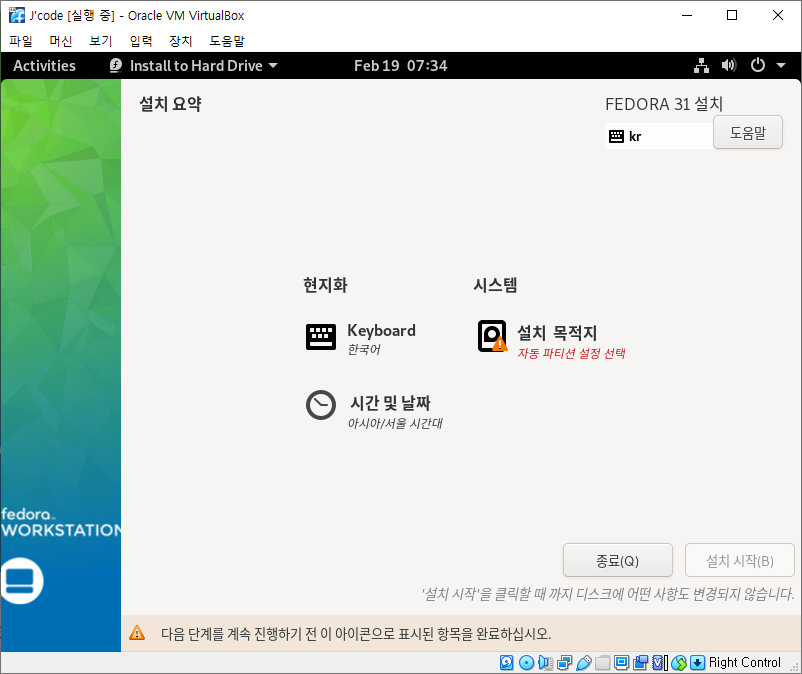802x674 pixels.
Task: Close the VirtualBox window
Action: point(777,15)
